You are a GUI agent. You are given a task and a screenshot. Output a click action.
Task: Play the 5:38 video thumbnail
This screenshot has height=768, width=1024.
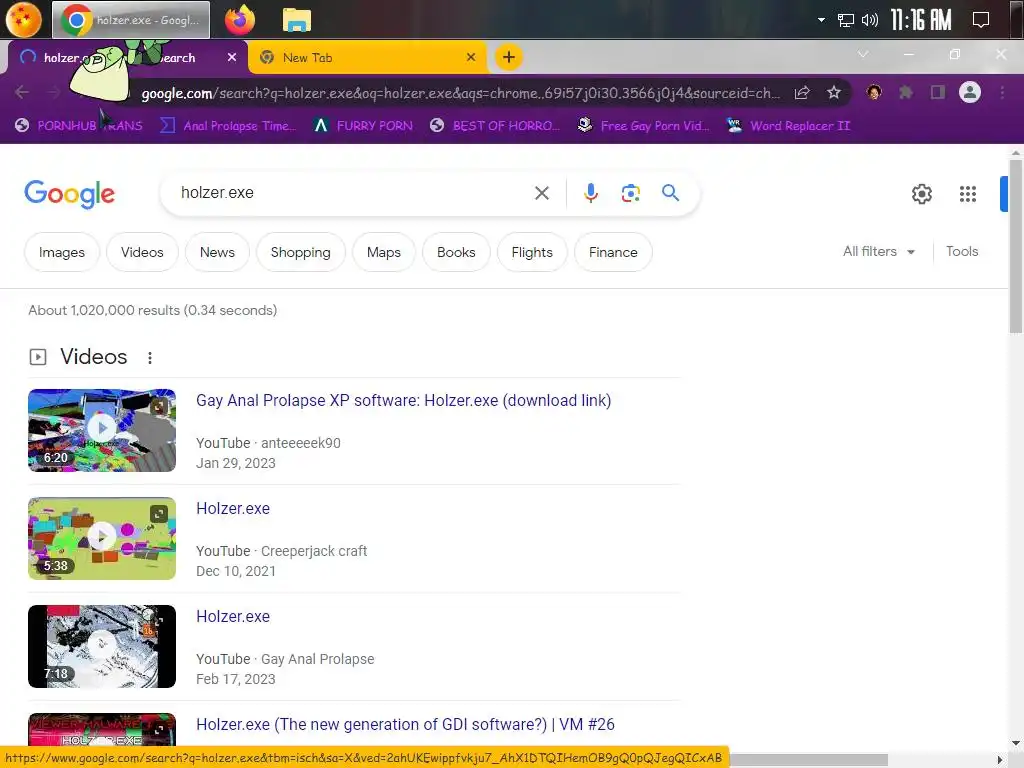click(x=102, y=538)
